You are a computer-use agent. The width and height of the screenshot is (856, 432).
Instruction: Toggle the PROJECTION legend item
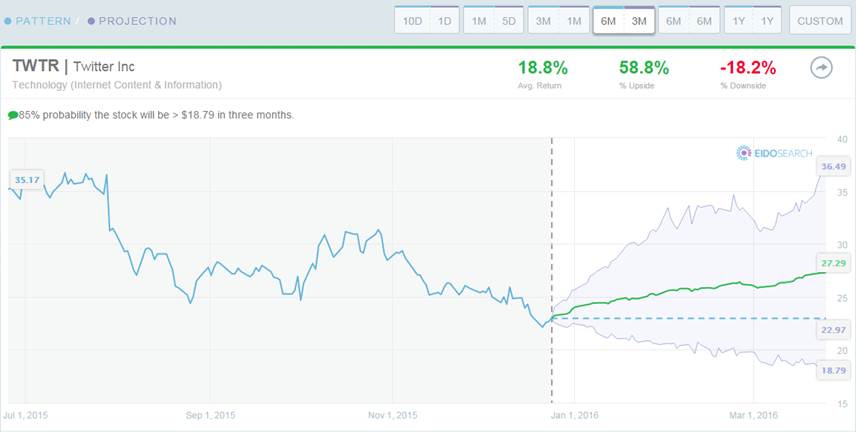pos(132,21)
